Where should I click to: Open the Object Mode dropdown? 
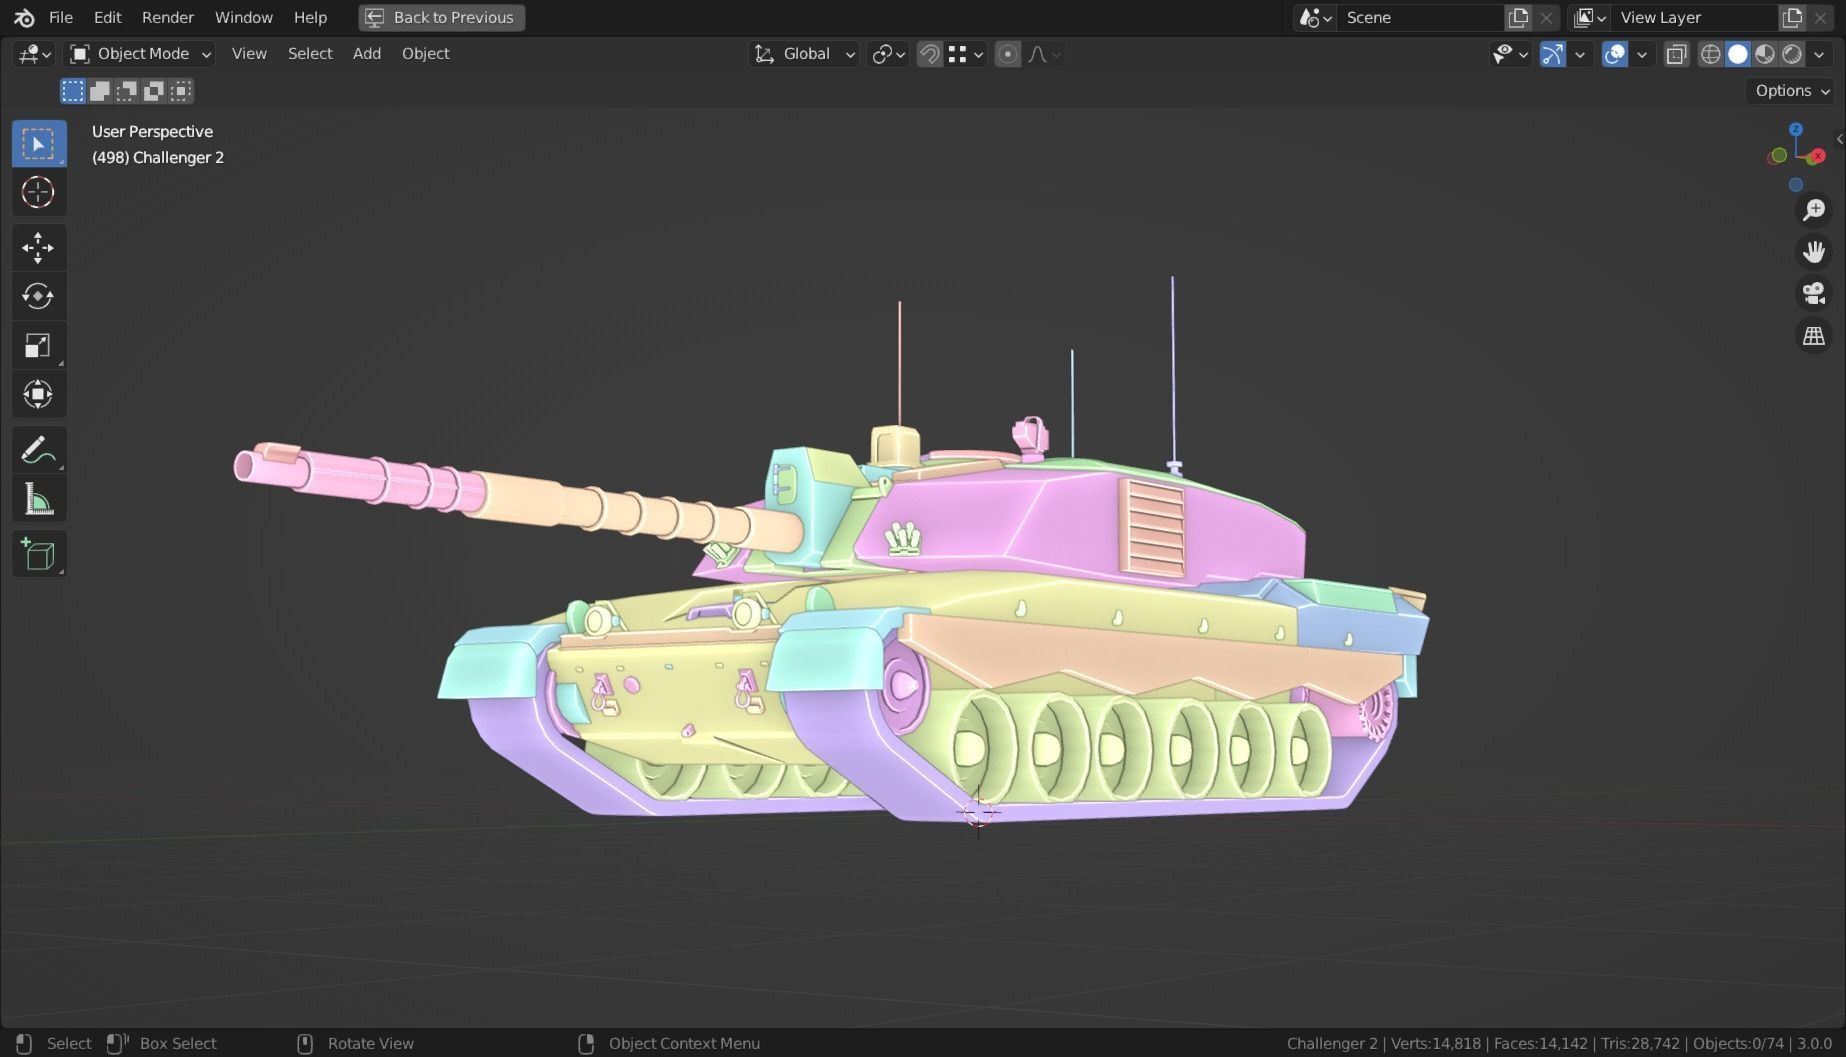[141, 54]
